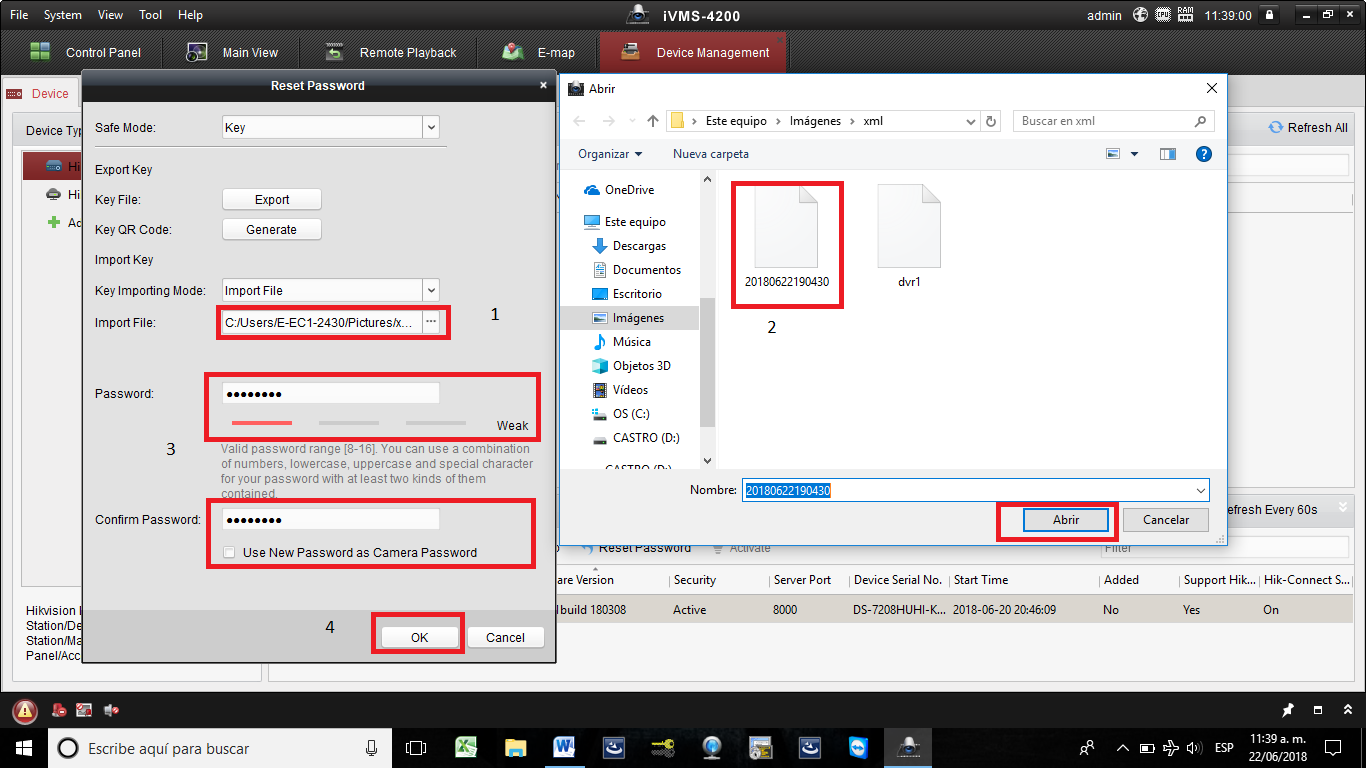Expand the address bar path history dropdown
The width and height of the screenshot is (1366, 768).
[x=971, y=121]
